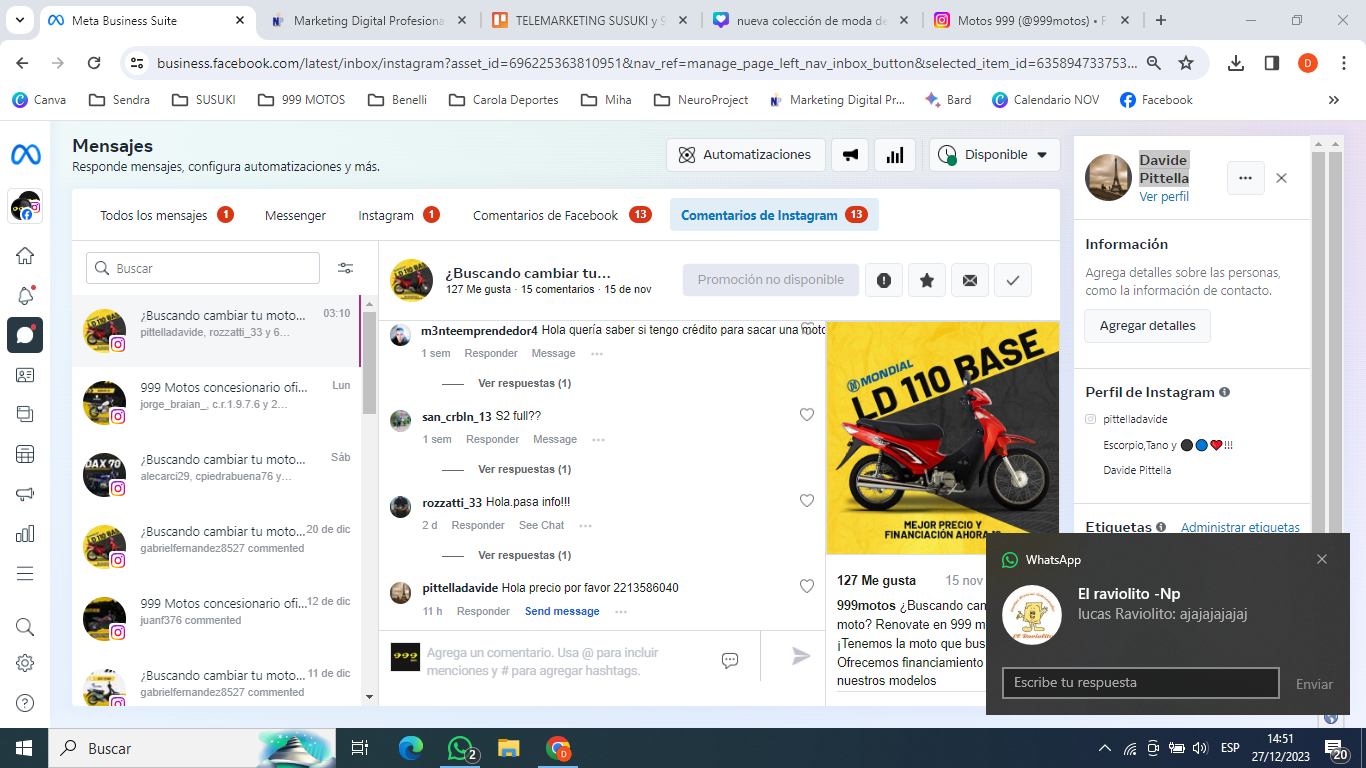This screenshot has height=768, width=1366.
Task: Open the Ver perfil link
Action: (1164, 197)
